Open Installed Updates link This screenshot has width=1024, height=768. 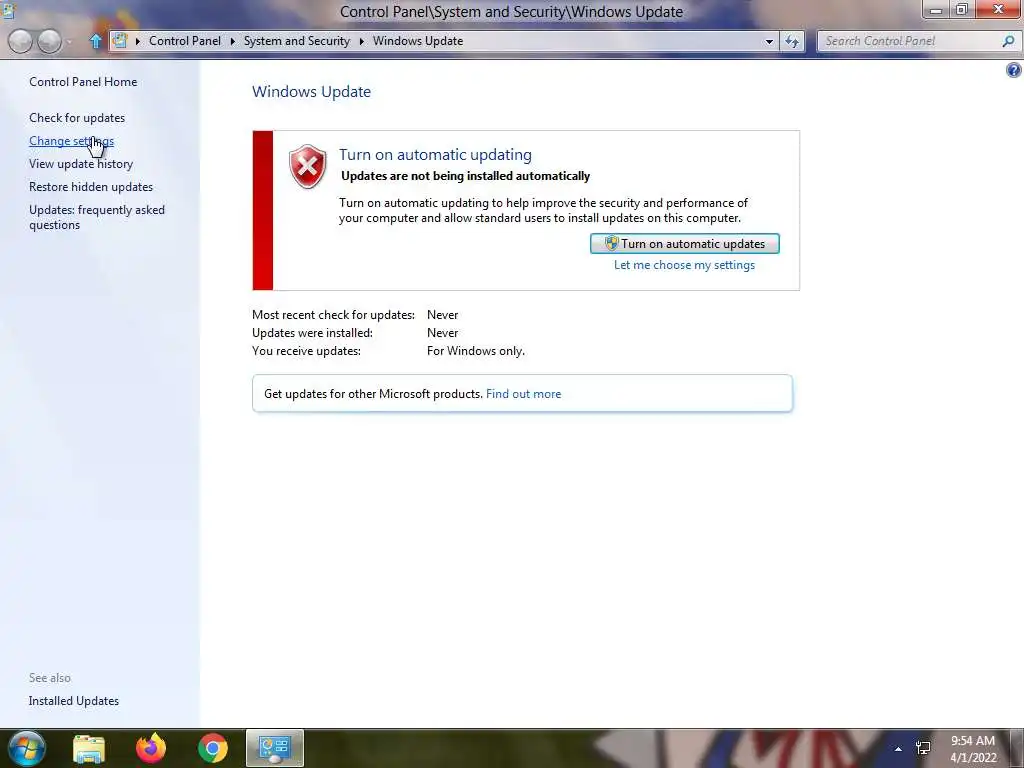tap(74, 700)
